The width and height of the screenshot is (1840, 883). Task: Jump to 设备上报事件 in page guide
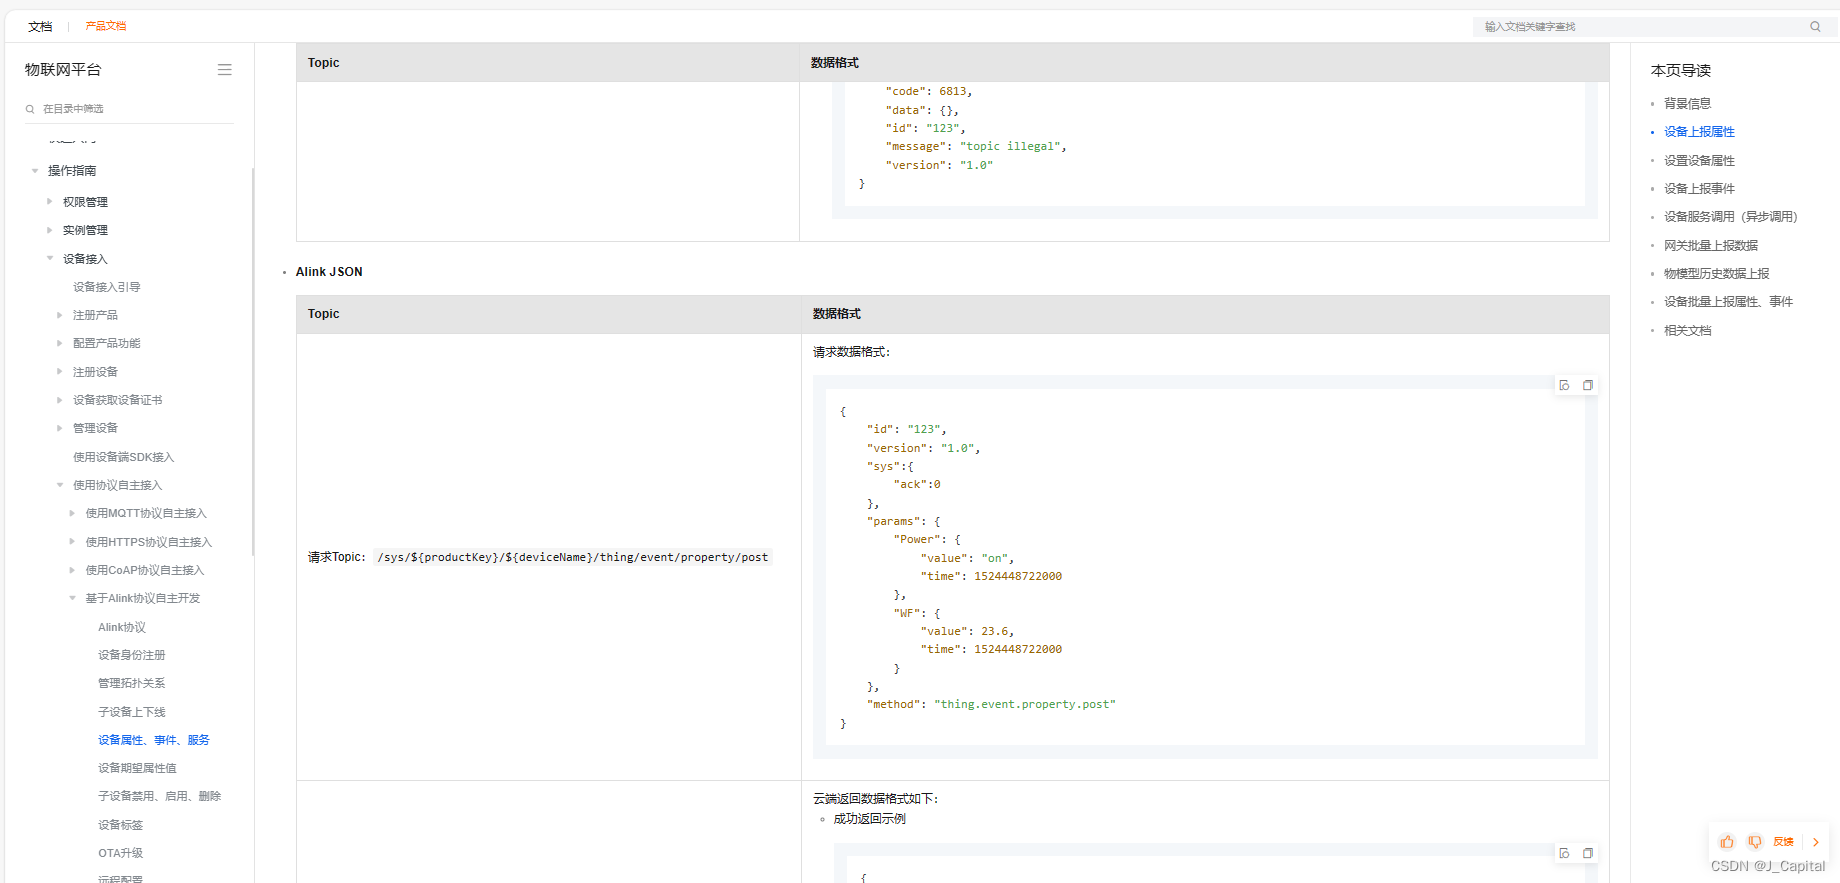(x=1699, y=188)
